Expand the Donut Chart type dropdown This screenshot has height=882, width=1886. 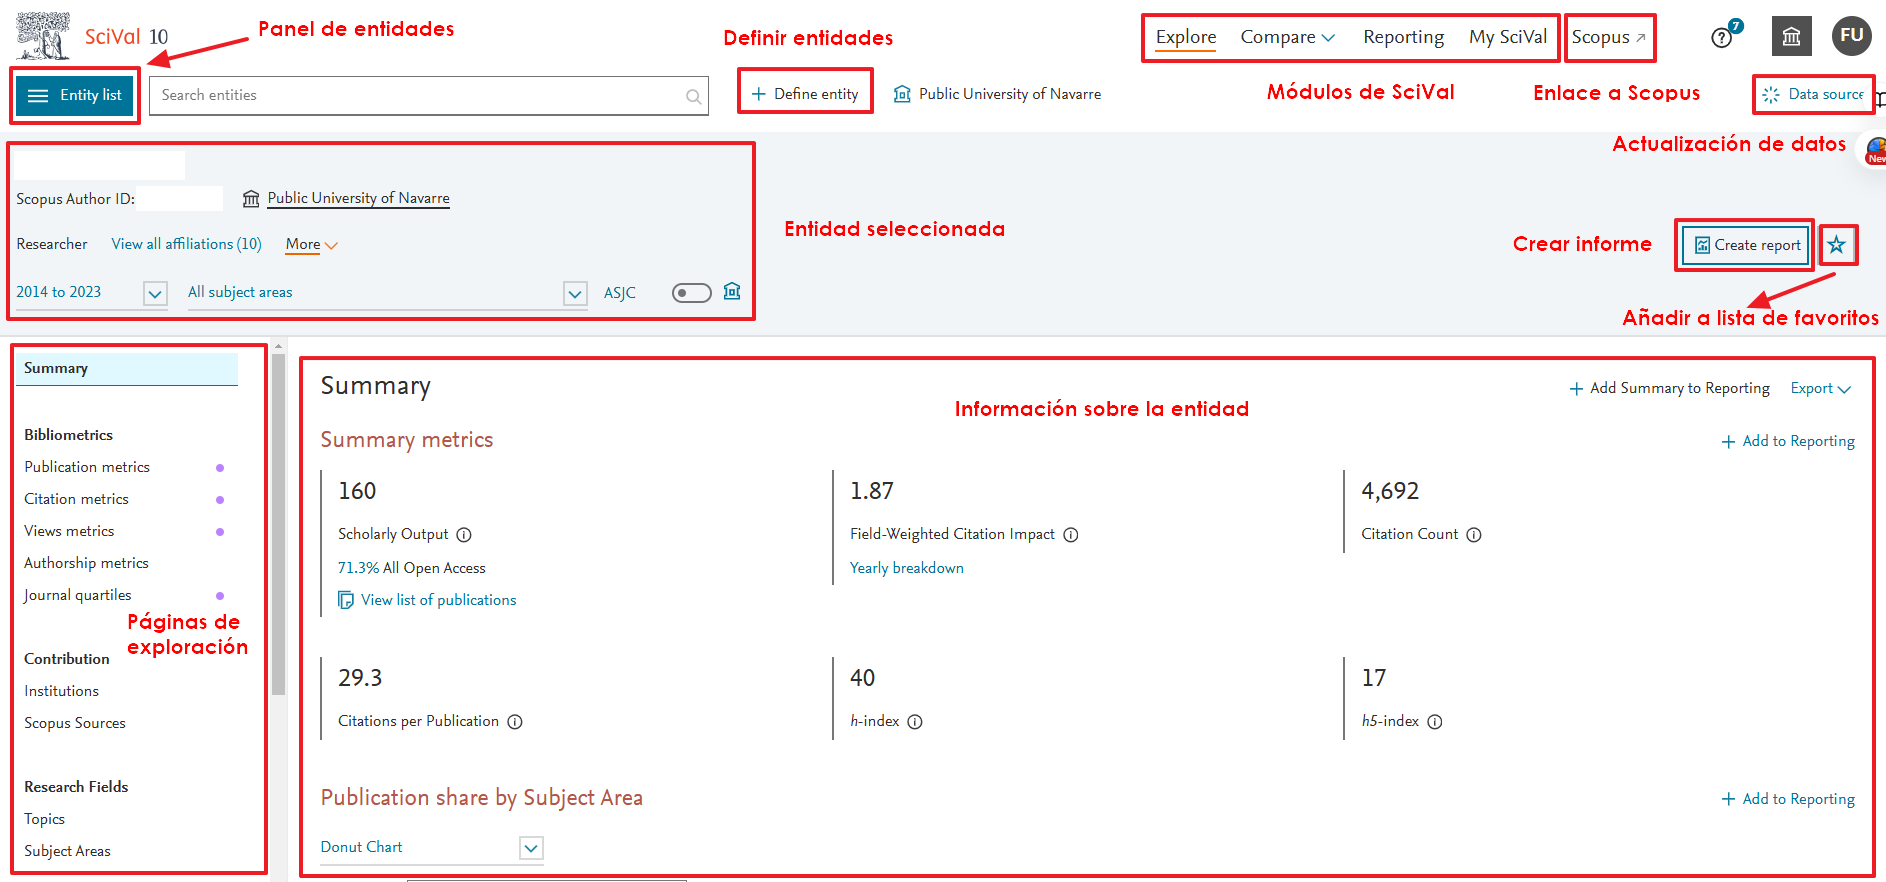(531, 848)
